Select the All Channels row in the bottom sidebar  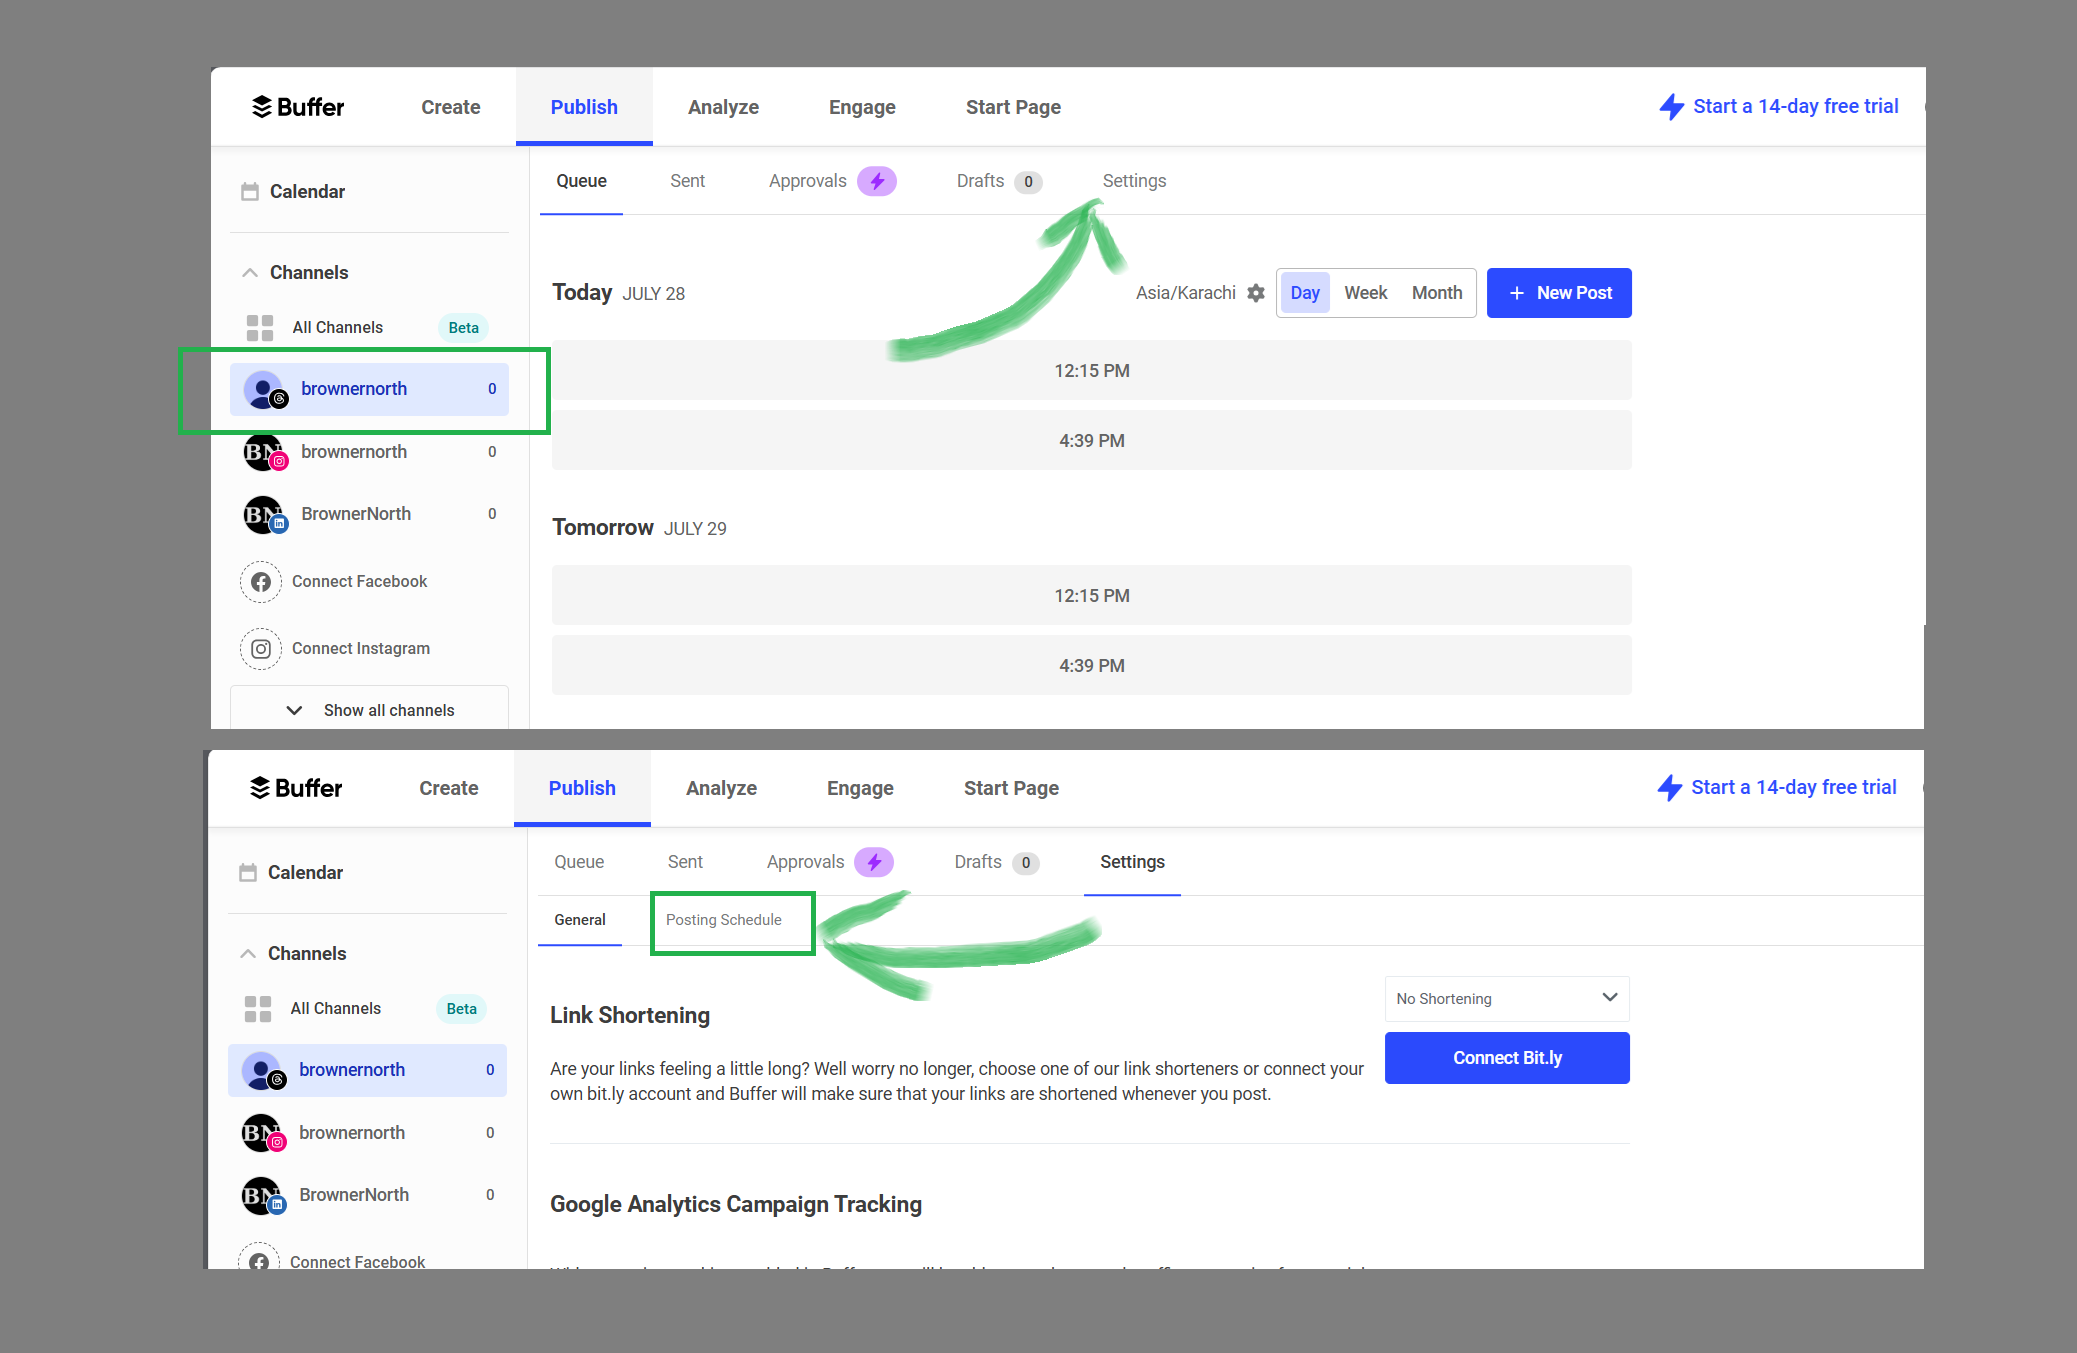tap(368, 1009)
